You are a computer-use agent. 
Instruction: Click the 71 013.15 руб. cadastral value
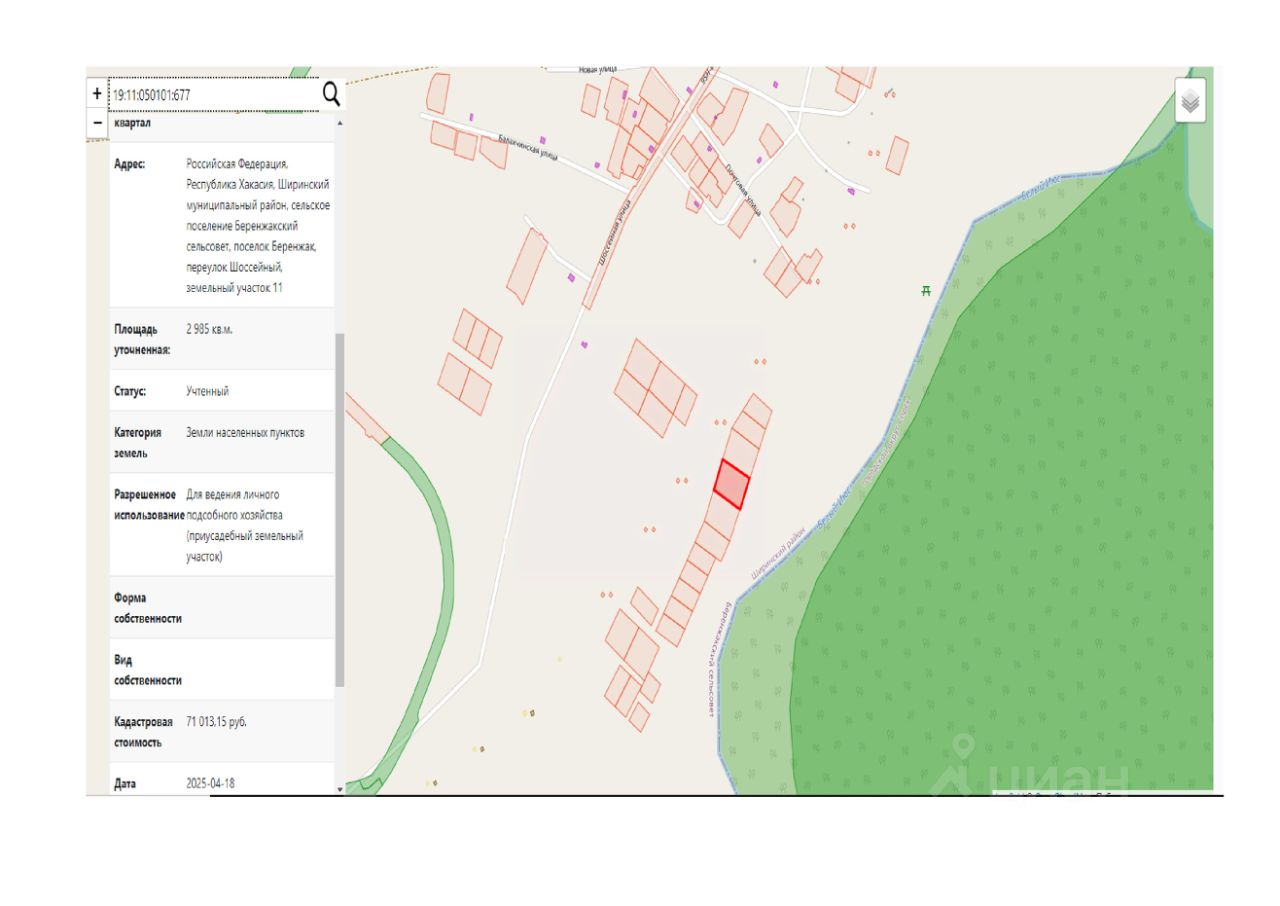[216, 721]
